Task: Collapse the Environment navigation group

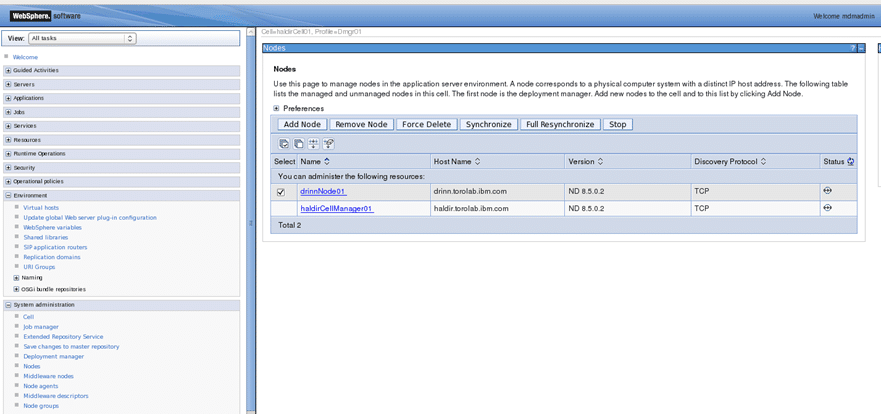Action: tap(8, 195)
